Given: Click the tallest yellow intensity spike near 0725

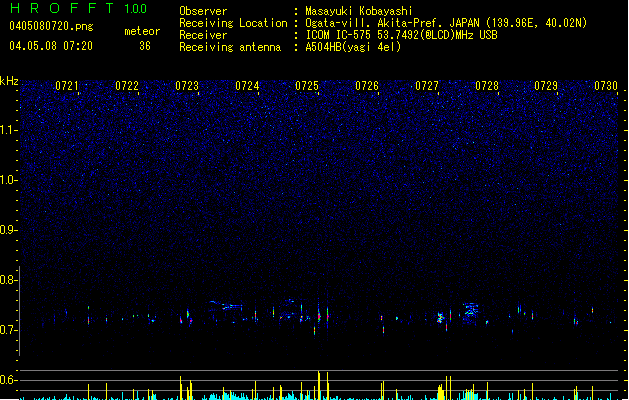Looking at the screenshot, I should click(319, 385).
